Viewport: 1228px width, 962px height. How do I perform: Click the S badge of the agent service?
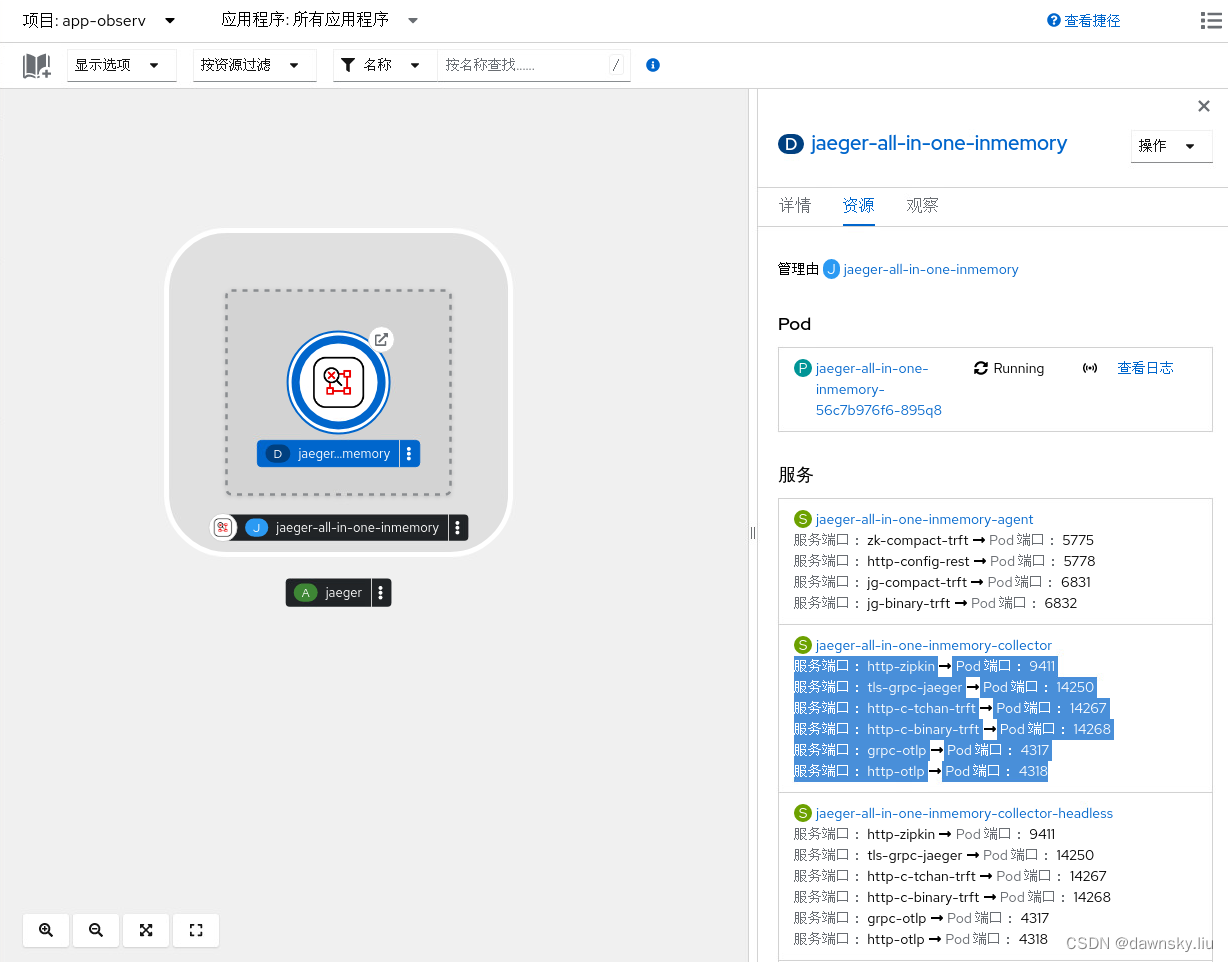click(x=802, y=519)
